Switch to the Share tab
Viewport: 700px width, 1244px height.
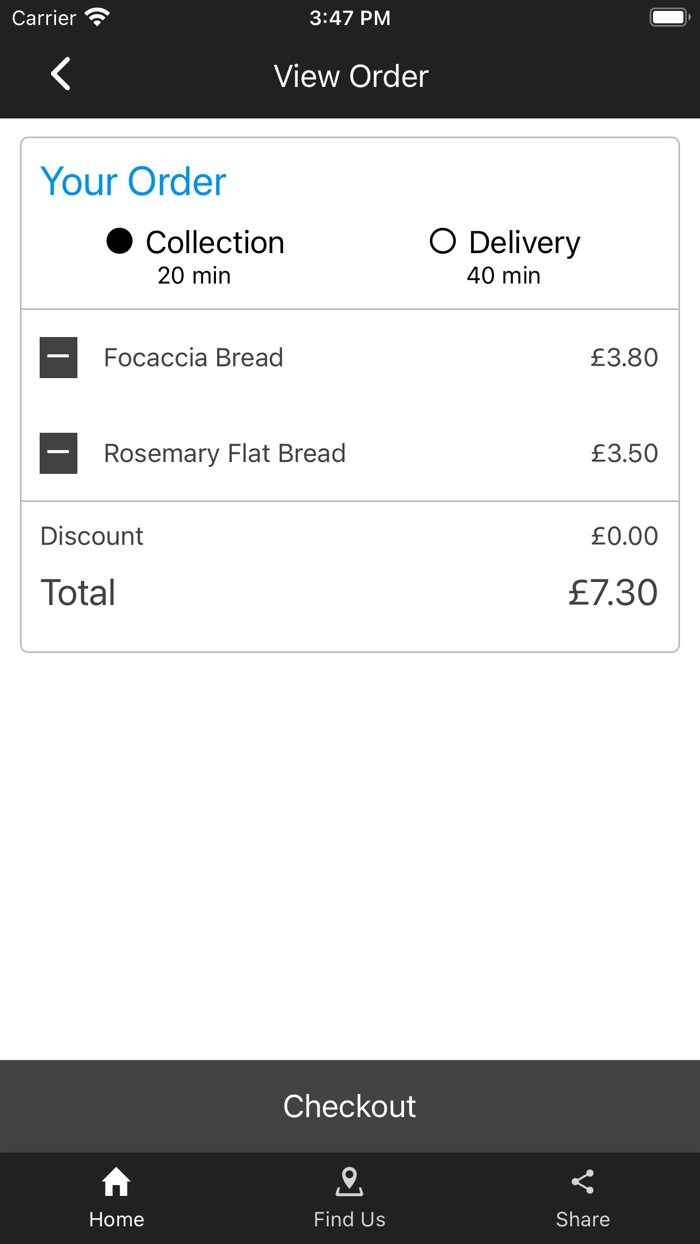[x=583, y=1198]
